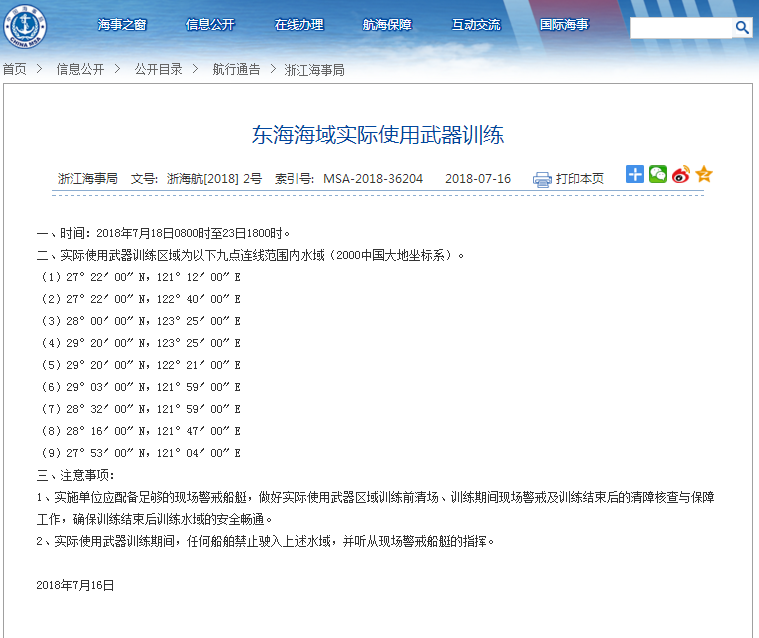Image resolution: width=759 pixels, height=638 pixels.
Task: Open the 在线办理 menu
Action: [299, 25]
